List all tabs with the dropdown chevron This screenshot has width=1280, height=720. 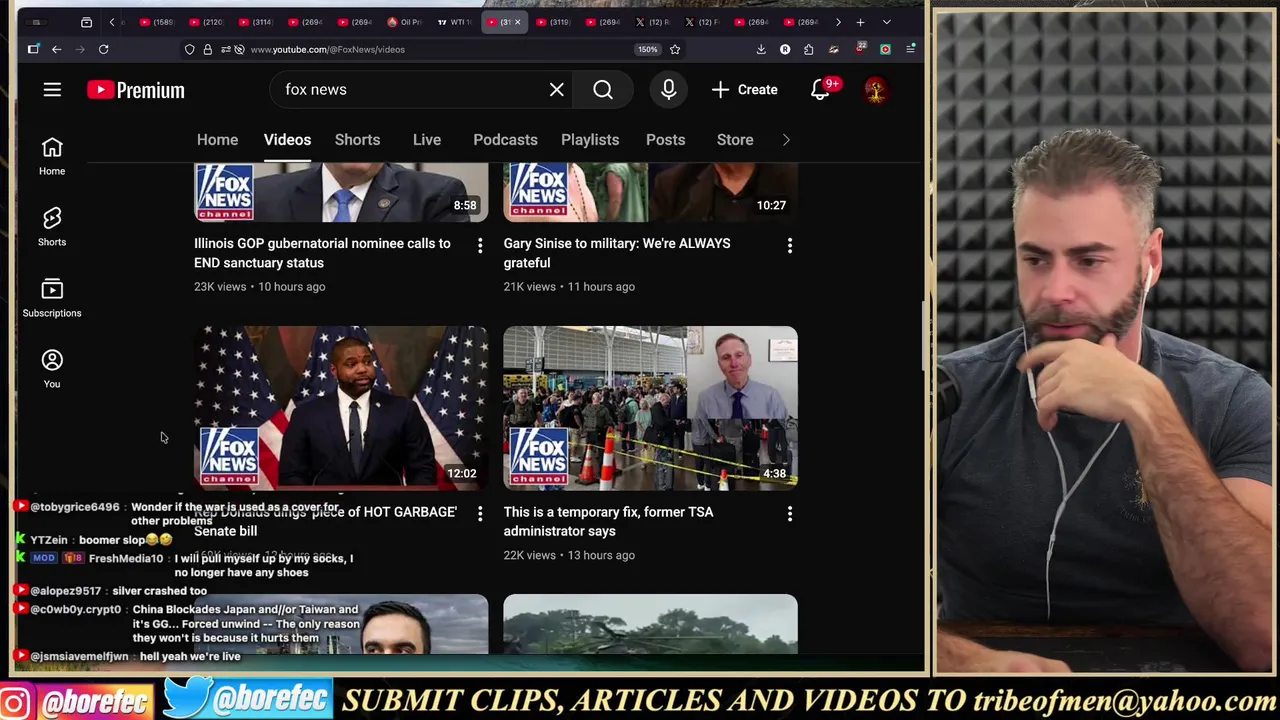click(x=886, y=22)
